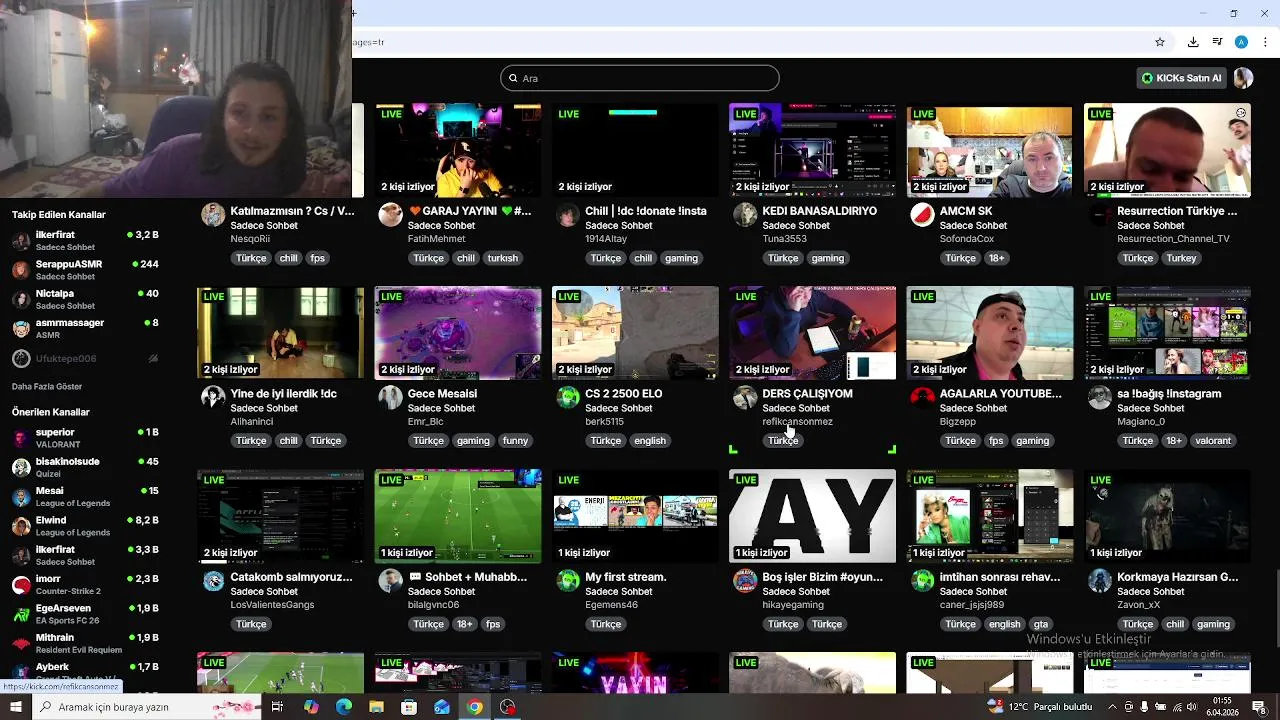The height and width of the screenshot is (720, 1280).
Task: Focus the Ara search field
Action: (x=640, y=78)
